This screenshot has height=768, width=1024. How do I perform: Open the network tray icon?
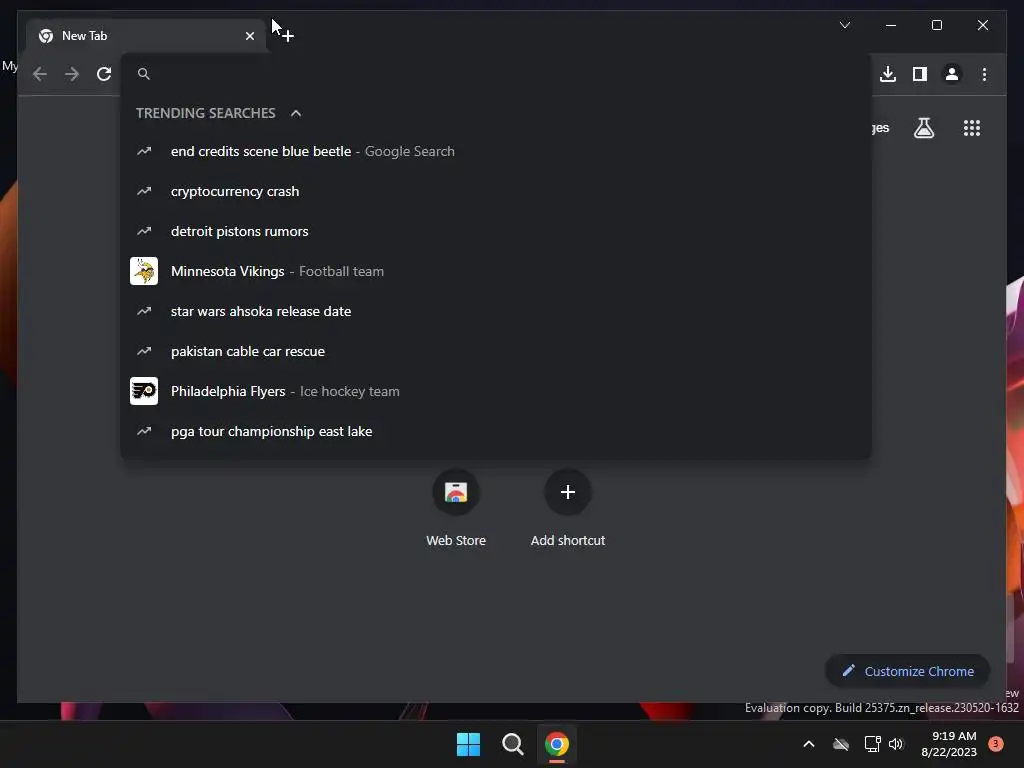[x=872, y=744]
